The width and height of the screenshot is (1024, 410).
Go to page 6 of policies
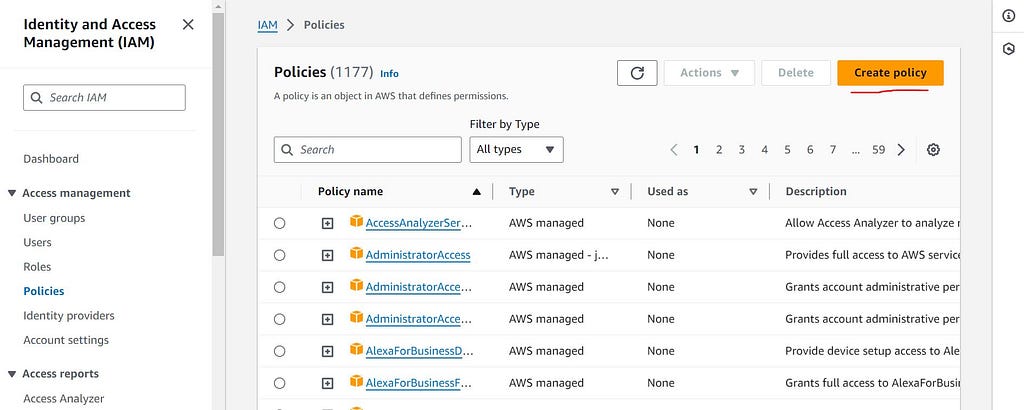[810, 150]
